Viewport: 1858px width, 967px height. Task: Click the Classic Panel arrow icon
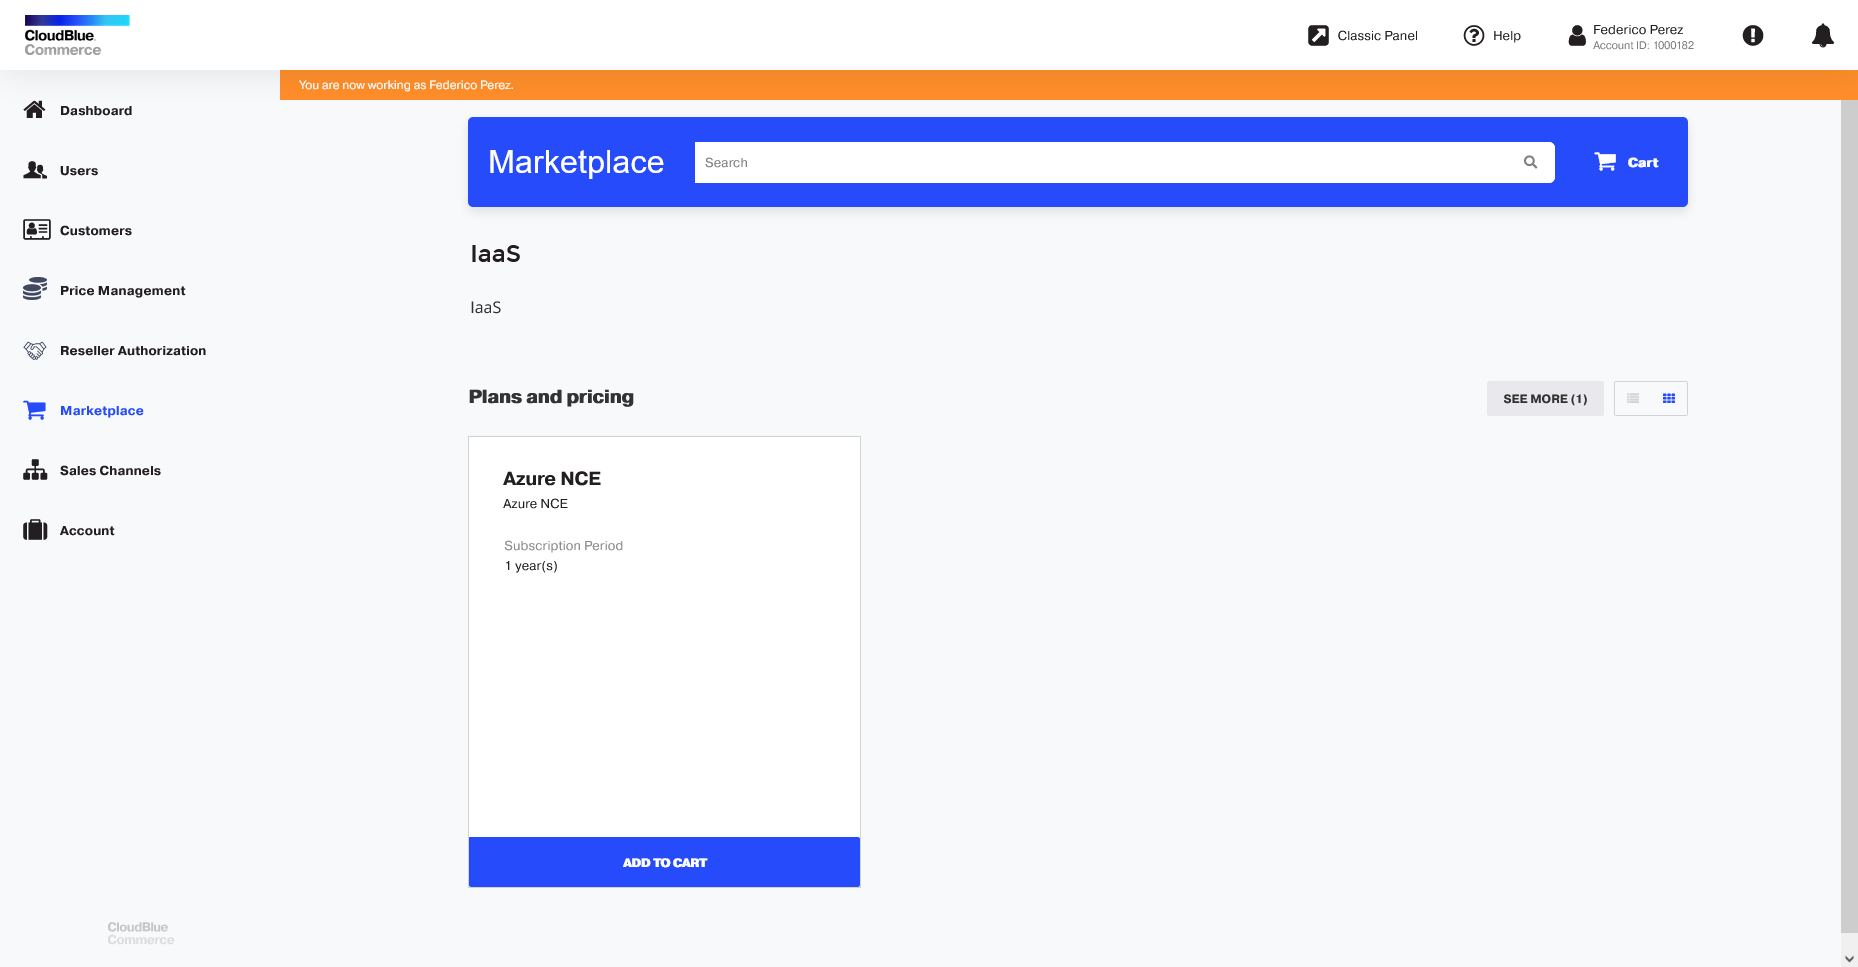point(1318,36)
